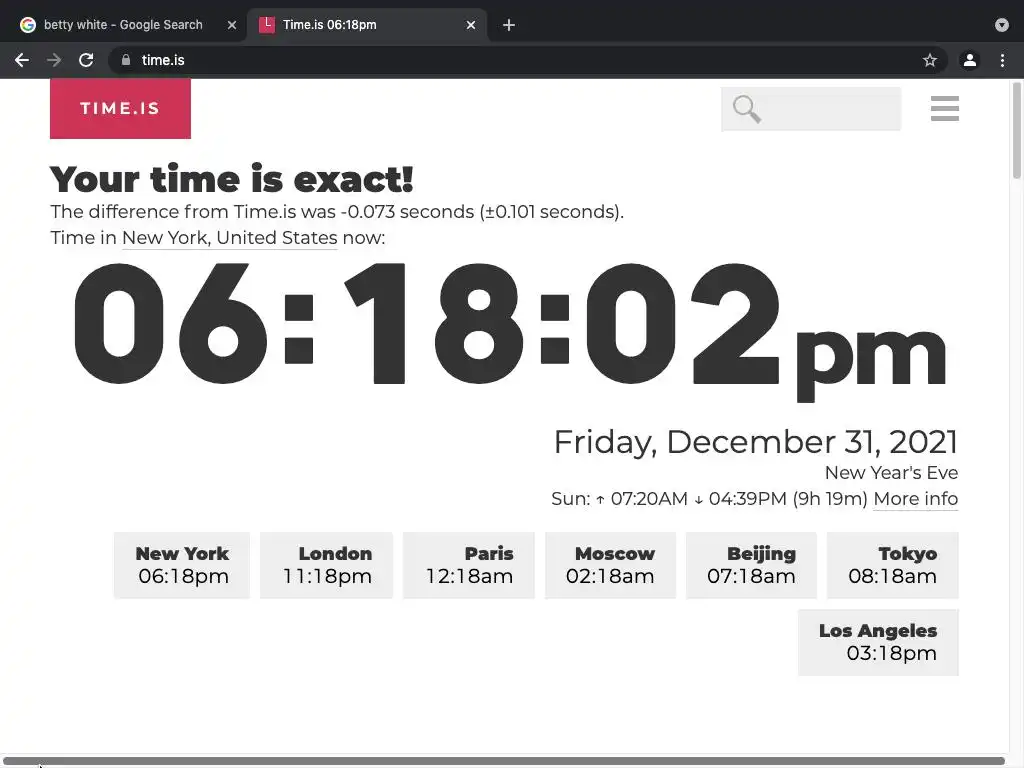Image resolution: width=1024 pixels, height=768 pixels.
Task: Click the horizontal scrollbar at bottom
Action: [504, 761]
